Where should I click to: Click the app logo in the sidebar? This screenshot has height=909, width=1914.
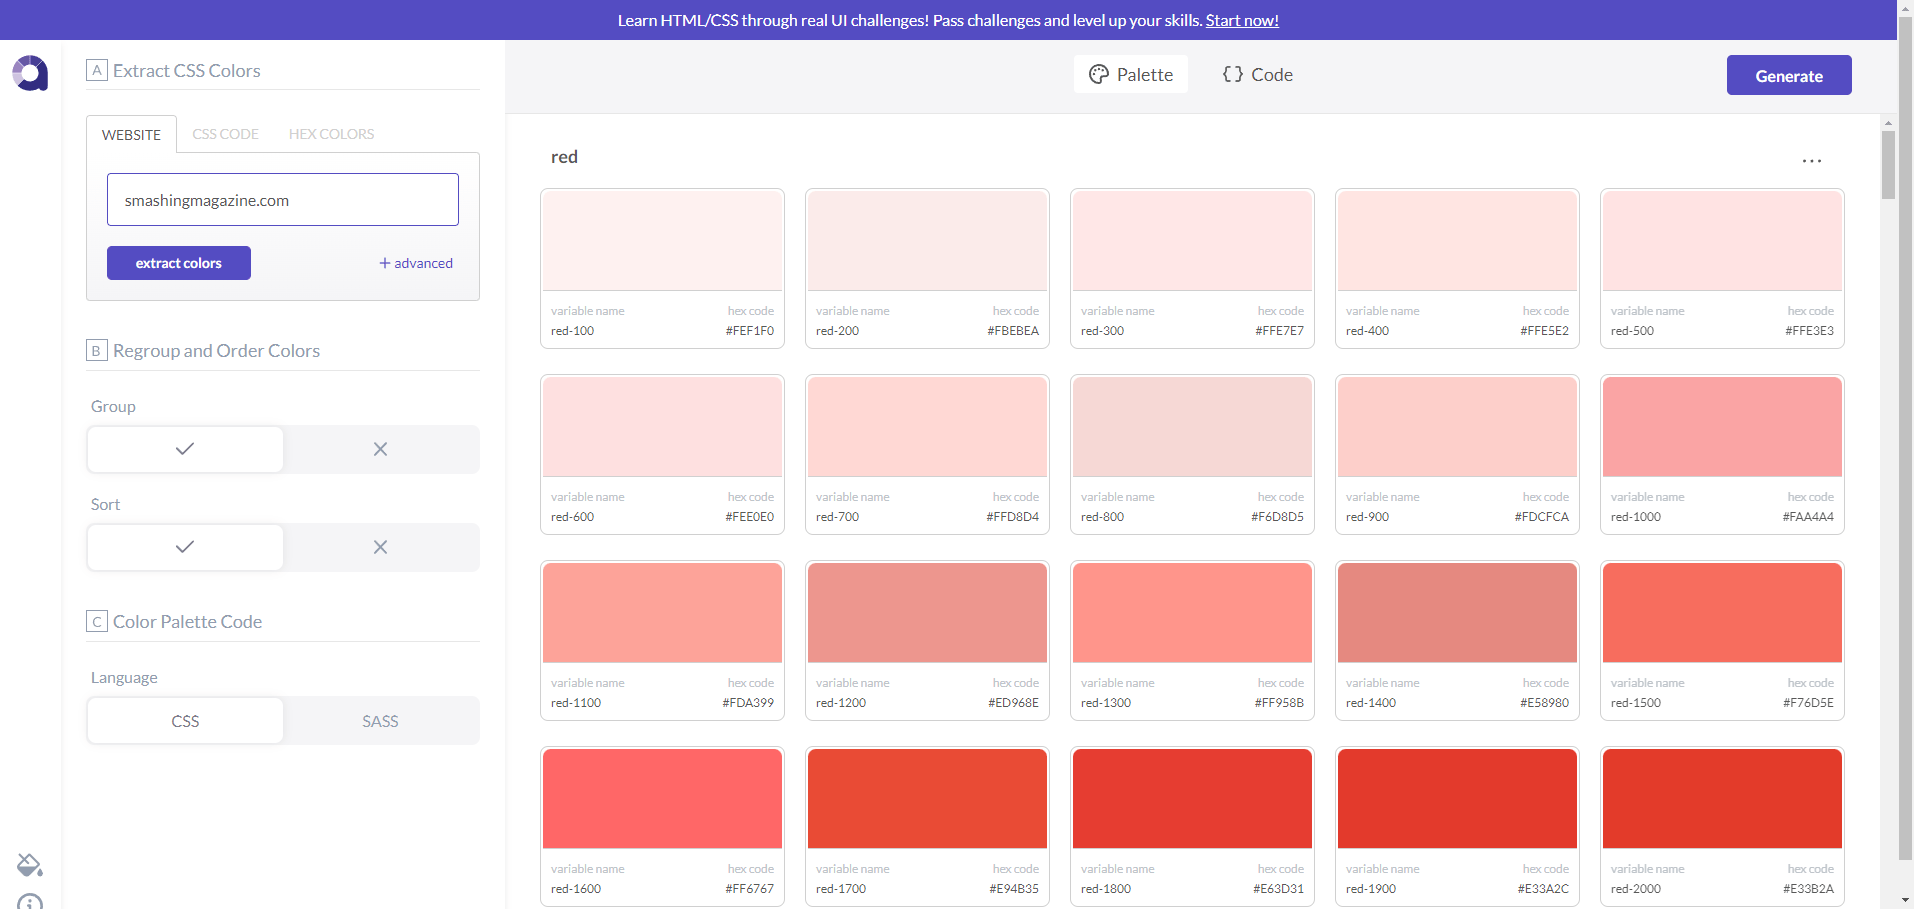pyautogui.click(x=30, y=73)
